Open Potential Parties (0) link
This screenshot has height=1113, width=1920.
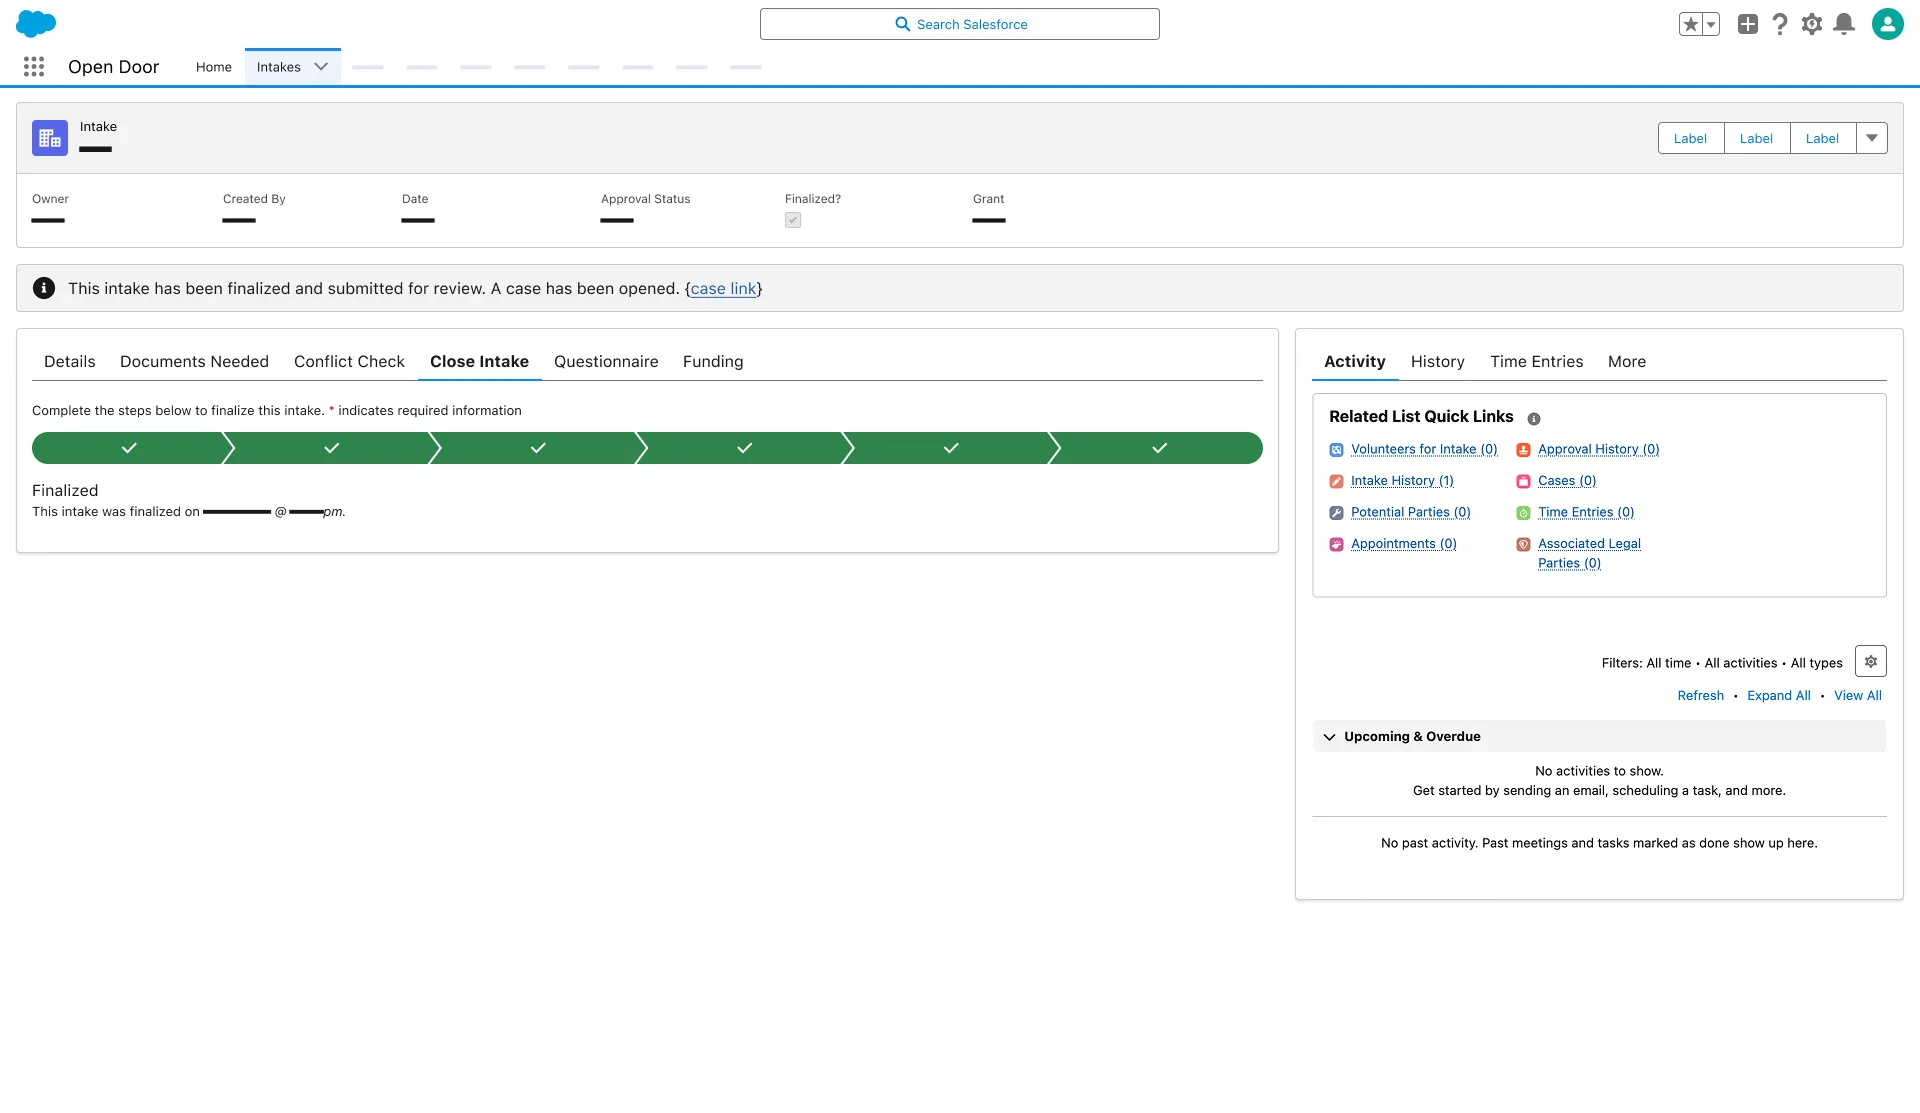point(1410,513)
